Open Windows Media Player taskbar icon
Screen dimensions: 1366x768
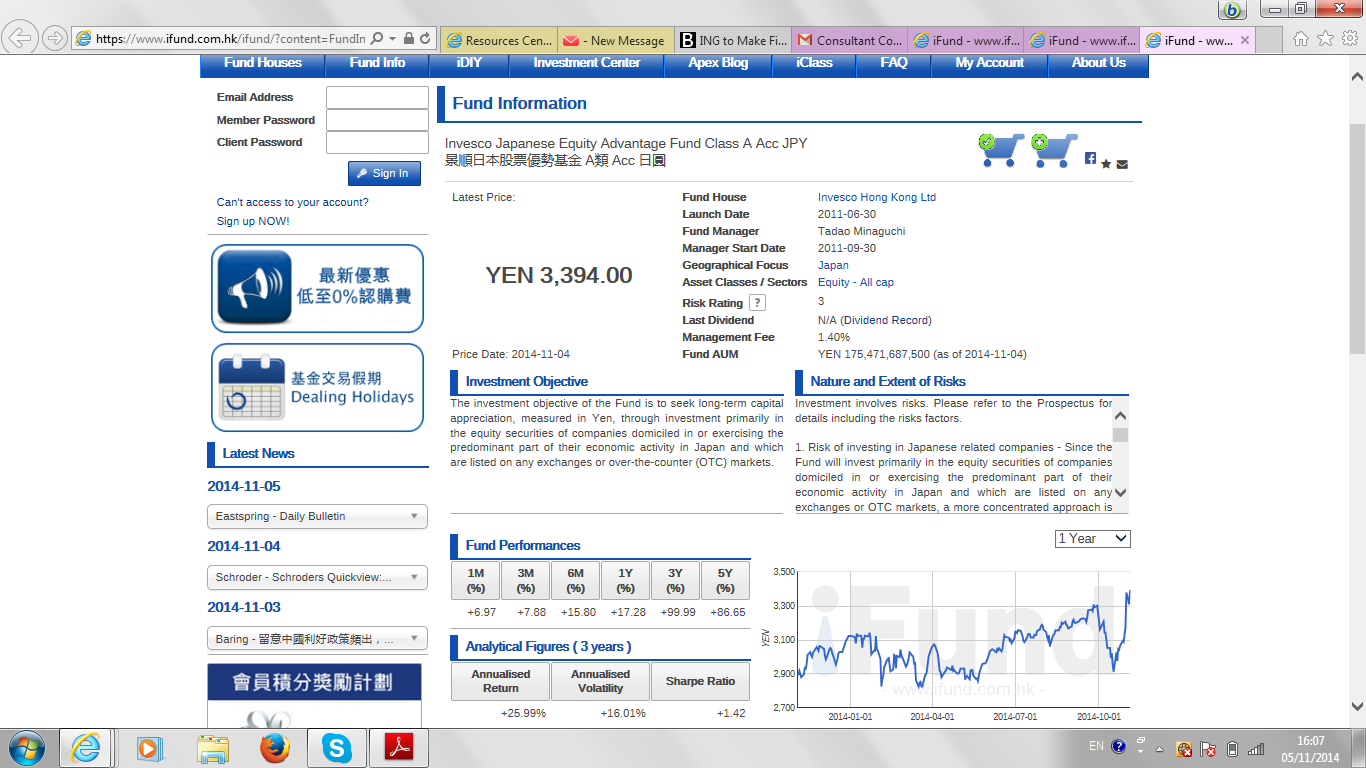(148, 748)
